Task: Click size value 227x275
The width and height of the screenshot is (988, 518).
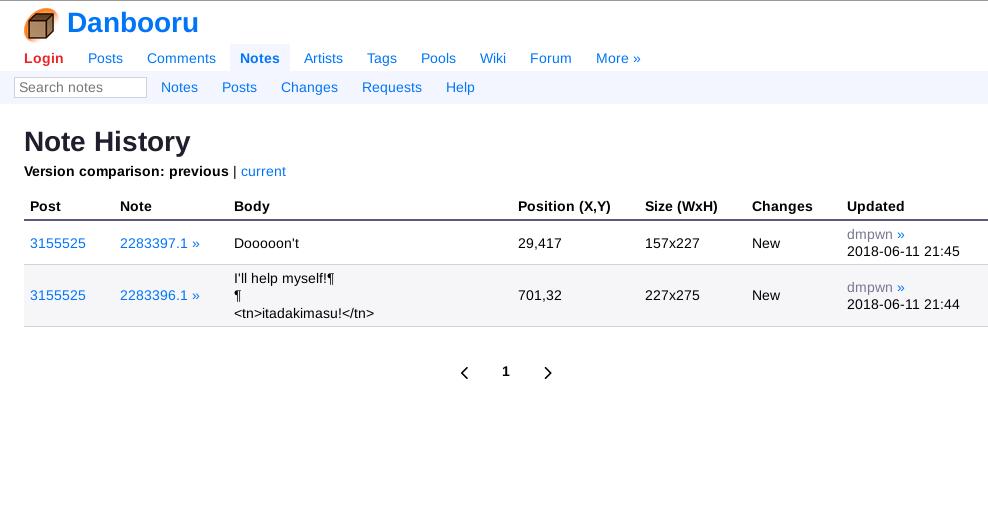Action: [672, 296]
